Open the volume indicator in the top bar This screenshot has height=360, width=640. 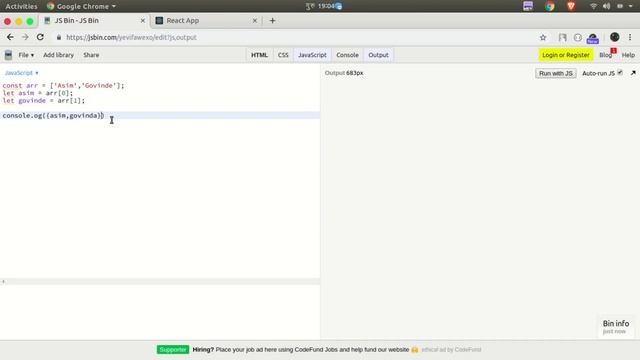607,6
